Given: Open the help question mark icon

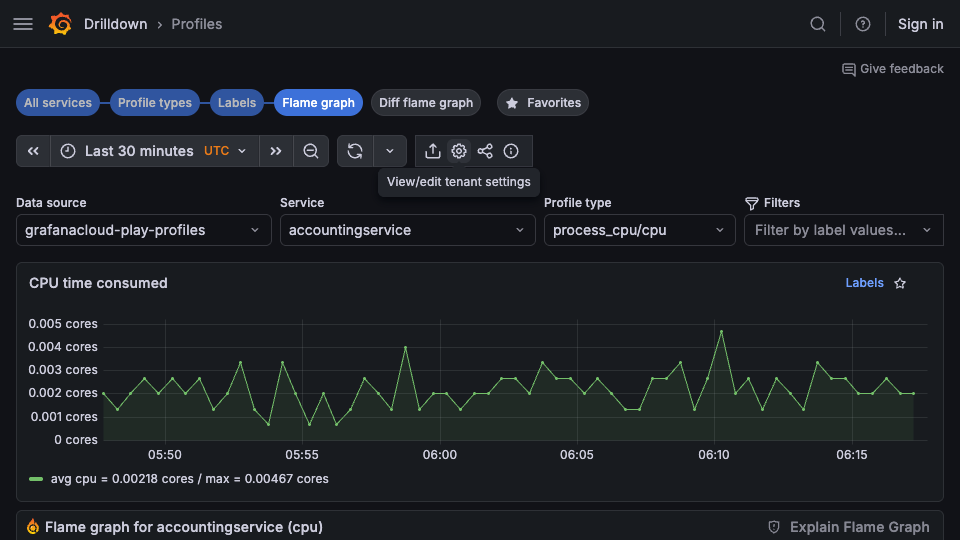Looking at the screenshot, I should coord(863,24).
